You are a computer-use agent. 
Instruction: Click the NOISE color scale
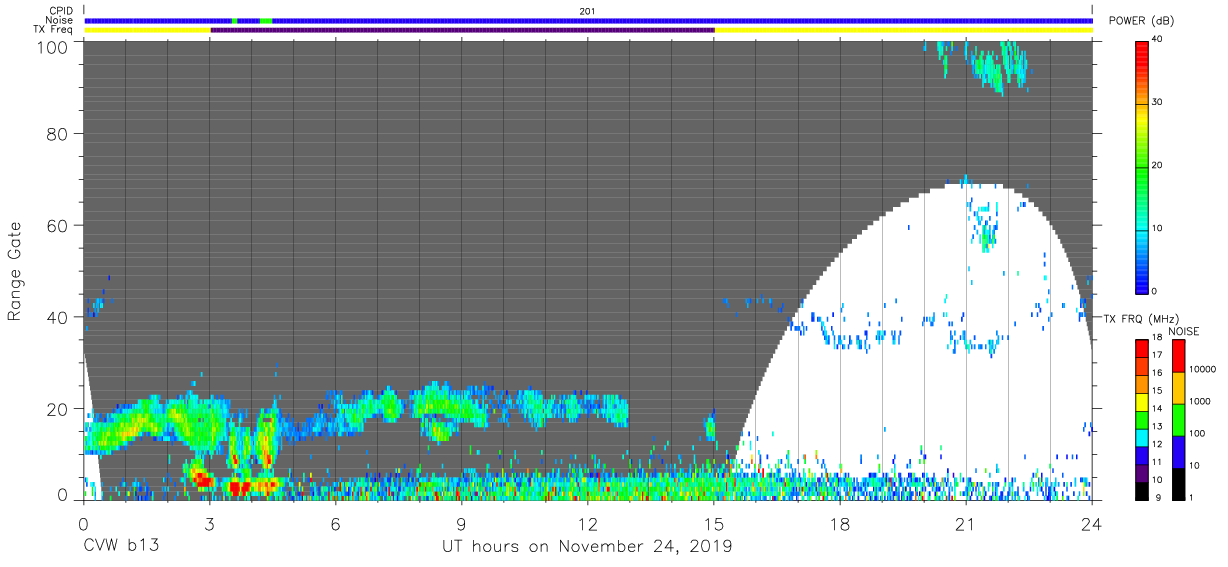[x=1177, y=418]
